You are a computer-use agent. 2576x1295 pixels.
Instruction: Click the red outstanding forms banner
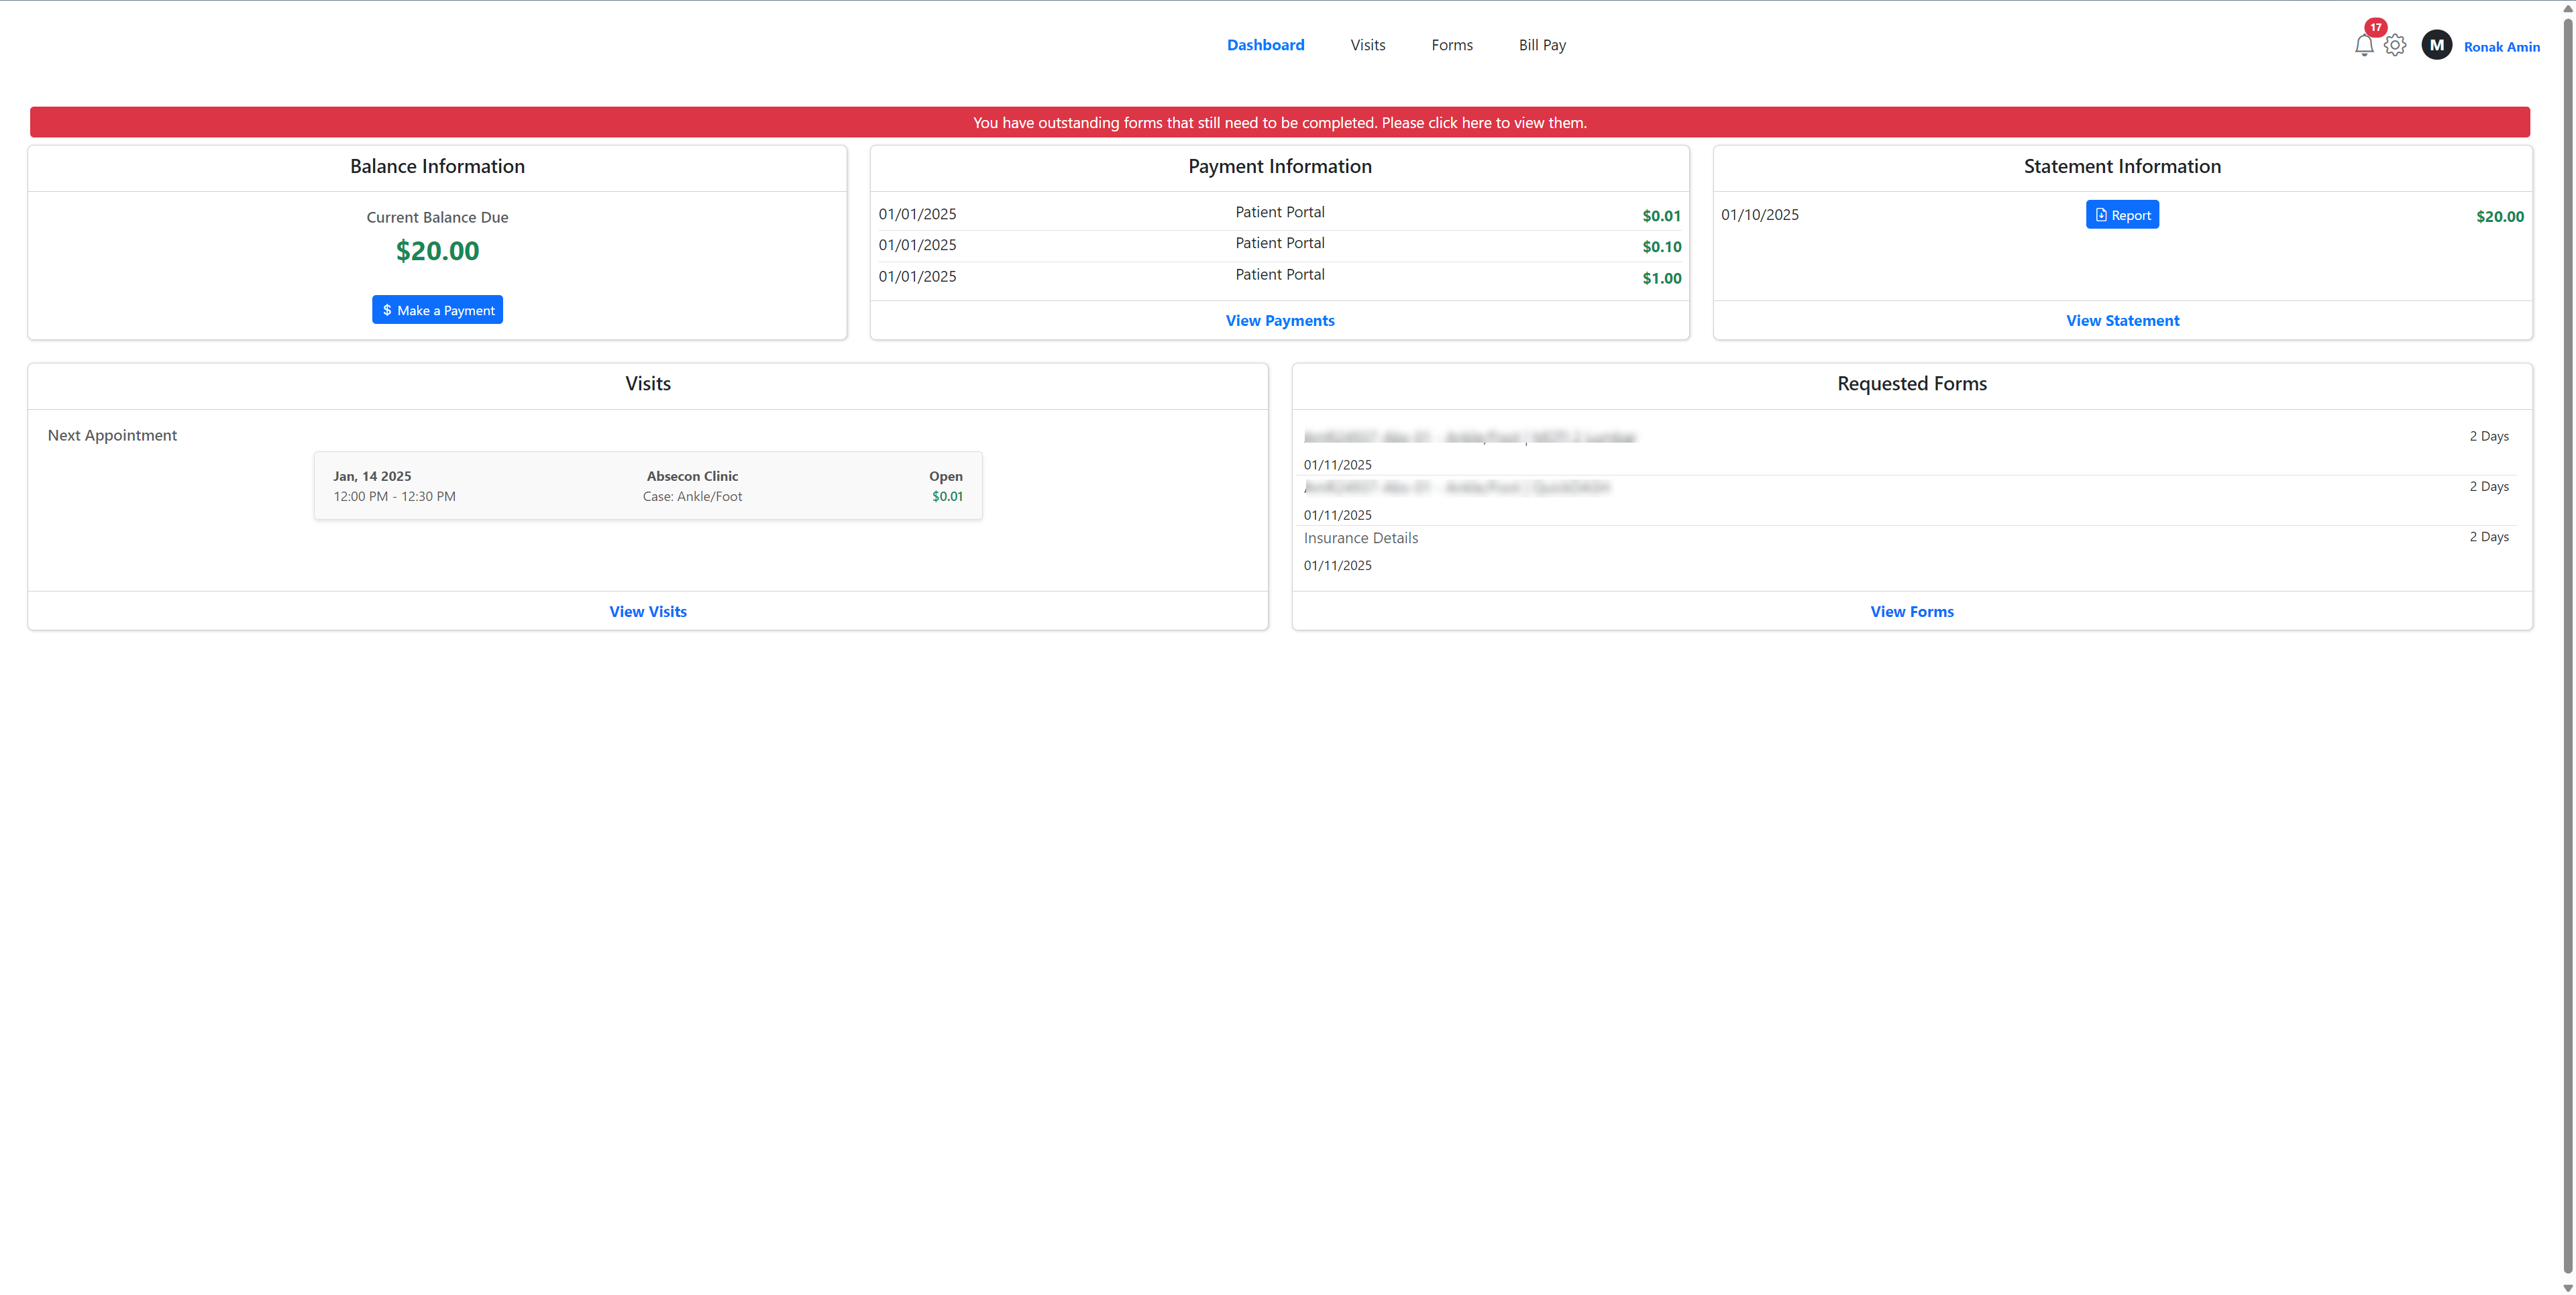pyautogui.click(x=1279, y=123)
